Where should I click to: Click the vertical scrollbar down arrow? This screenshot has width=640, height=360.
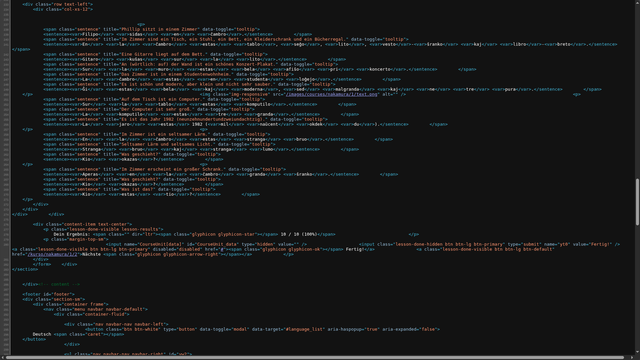(637, 352)
